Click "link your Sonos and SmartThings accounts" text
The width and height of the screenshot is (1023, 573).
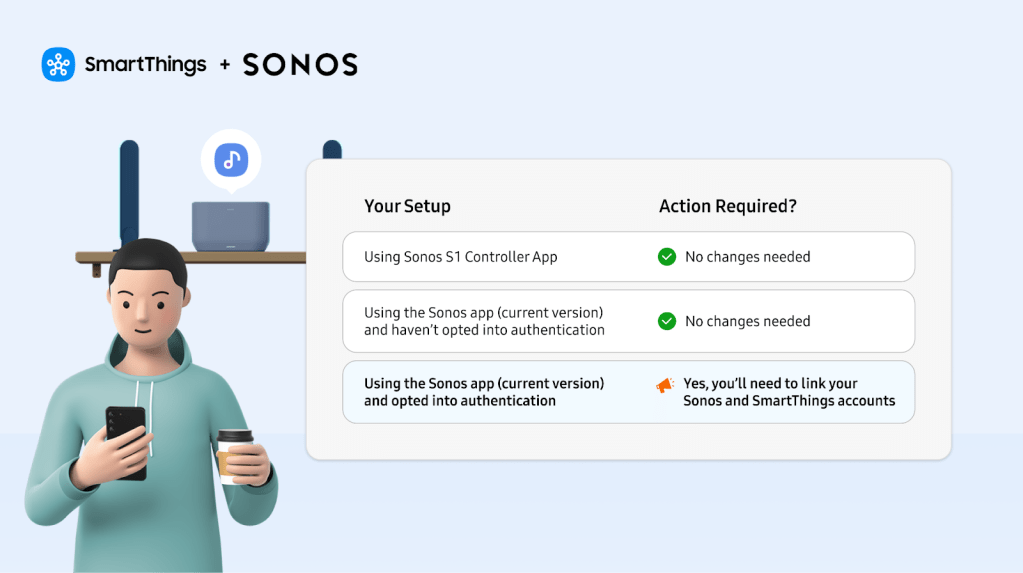[789, 401]
